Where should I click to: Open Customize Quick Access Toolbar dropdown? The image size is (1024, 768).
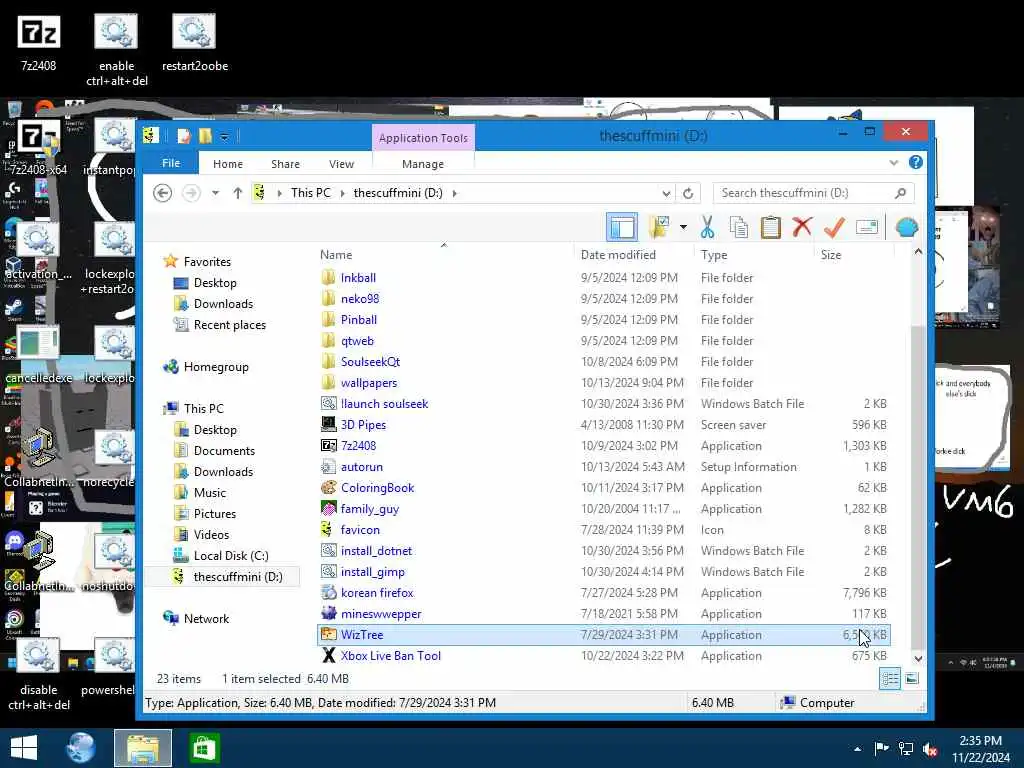coord(224,136)
